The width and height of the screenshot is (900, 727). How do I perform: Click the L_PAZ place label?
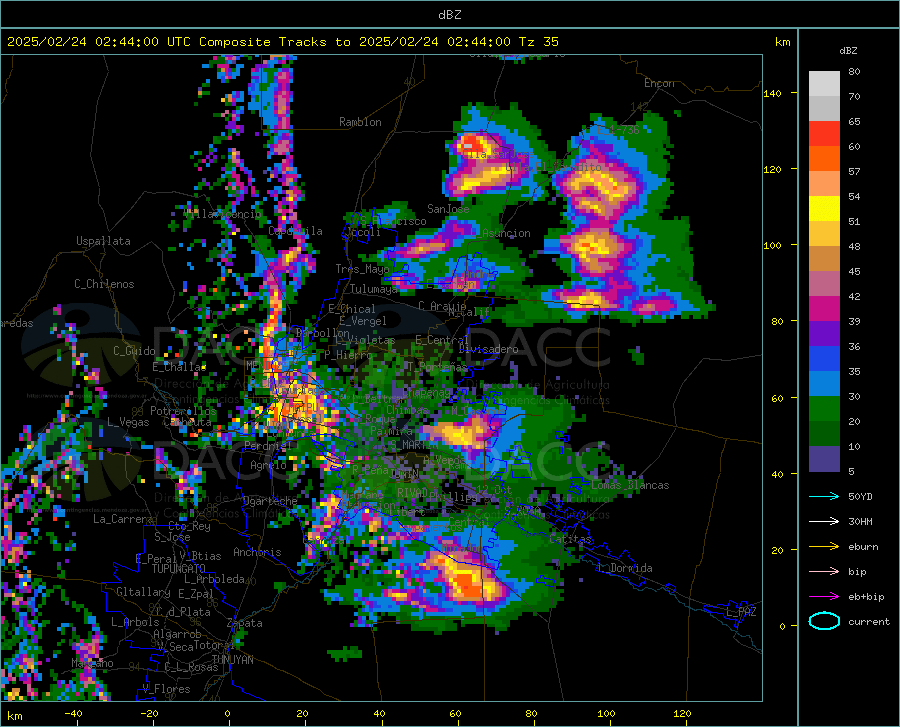click(x=741, y=612)
